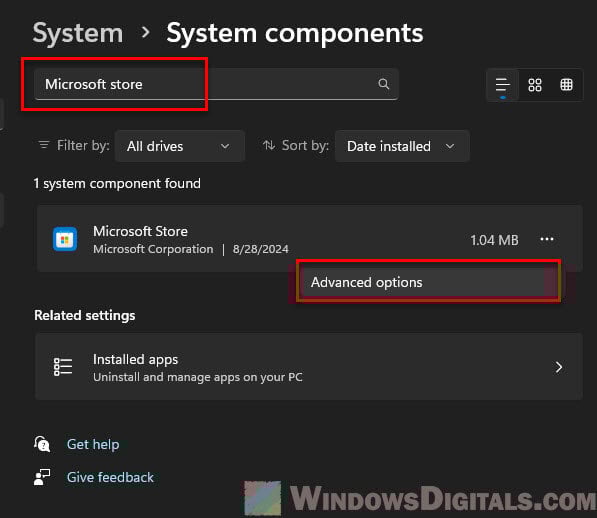This screenshot has height=518, width=597.
Task: Open the three-dot menu for Microsoft Store
Action: coord(547,239)
